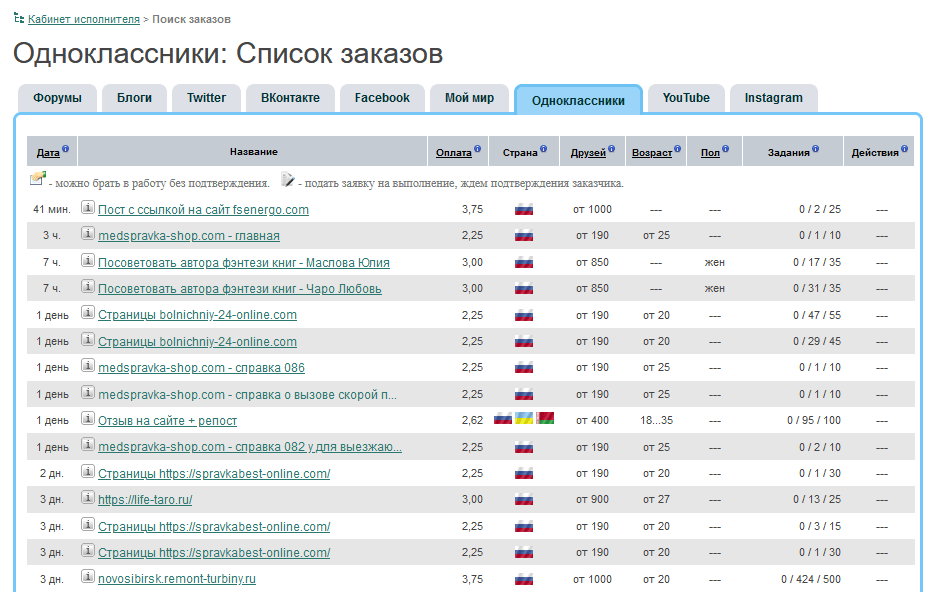Viewport: 935px width, 592px height.
Task: Click info icon next to Действия header
Action: pyautogui.click(x=905, y=150)
